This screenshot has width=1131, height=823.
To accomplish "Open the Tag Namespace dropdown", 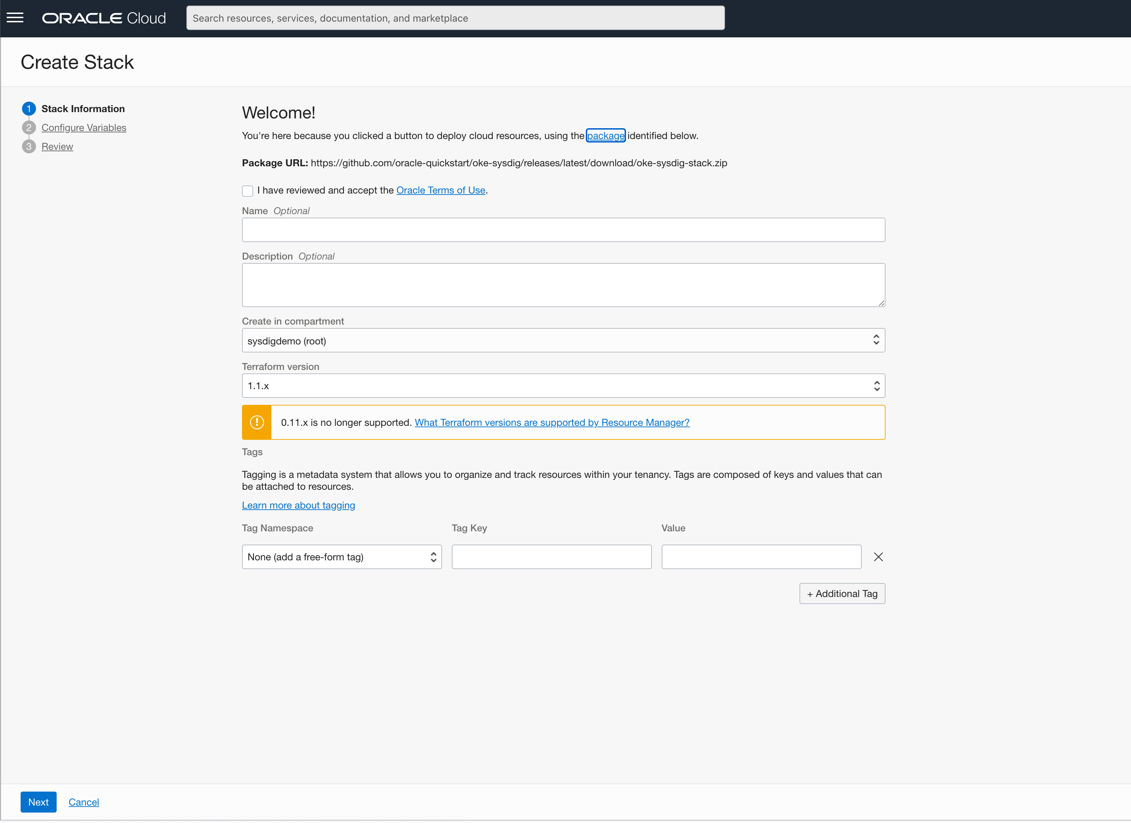I will [x=341, y=557].
